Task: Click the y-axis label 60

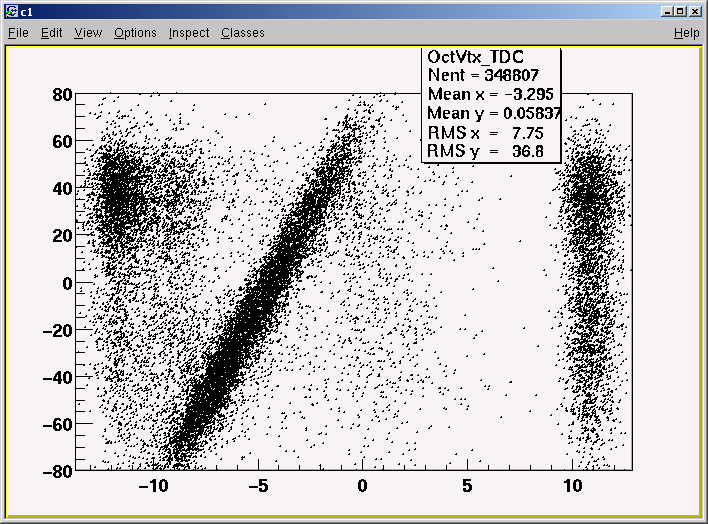Action: [62, 142]
